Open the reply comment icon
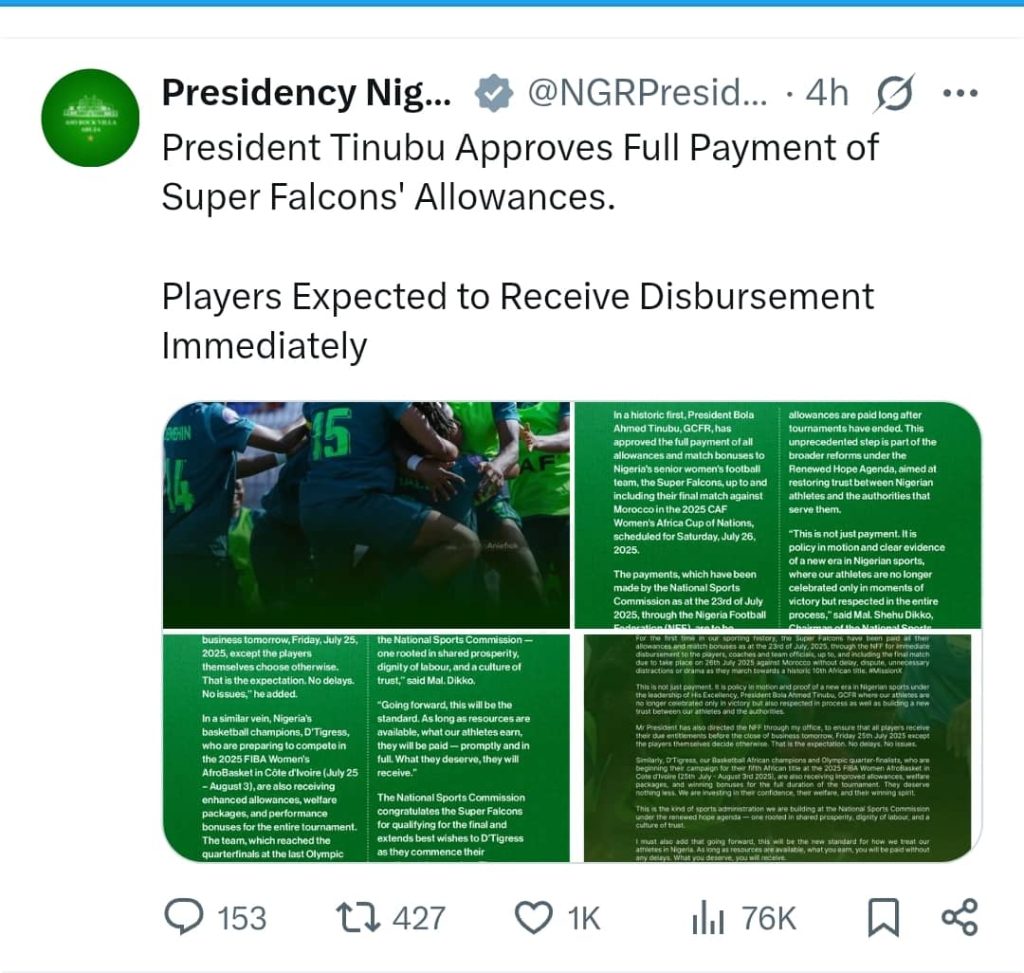Viewport: 1024px width, 973px height. click(184, 916)
